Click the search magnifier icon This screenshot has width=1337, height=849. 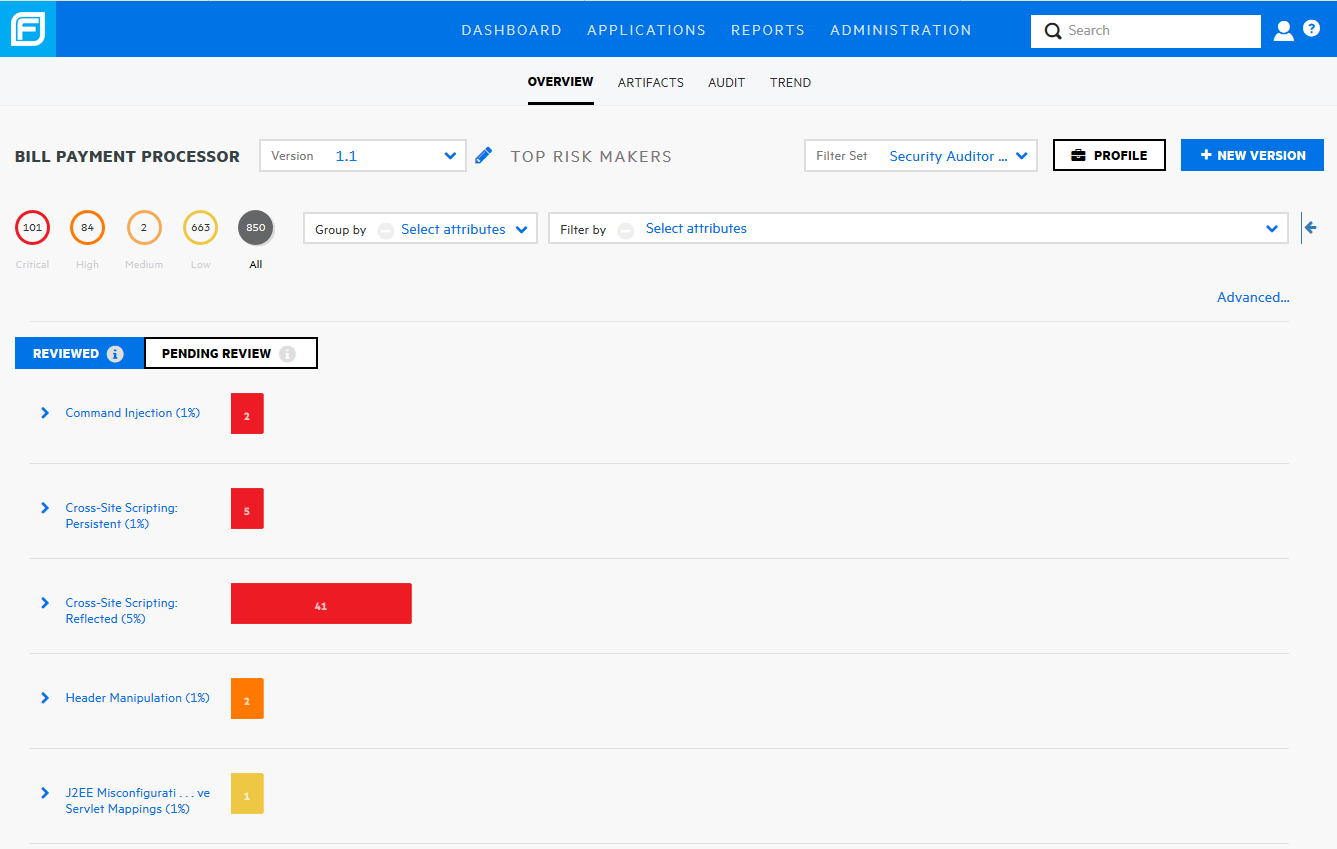[1053, 31]
